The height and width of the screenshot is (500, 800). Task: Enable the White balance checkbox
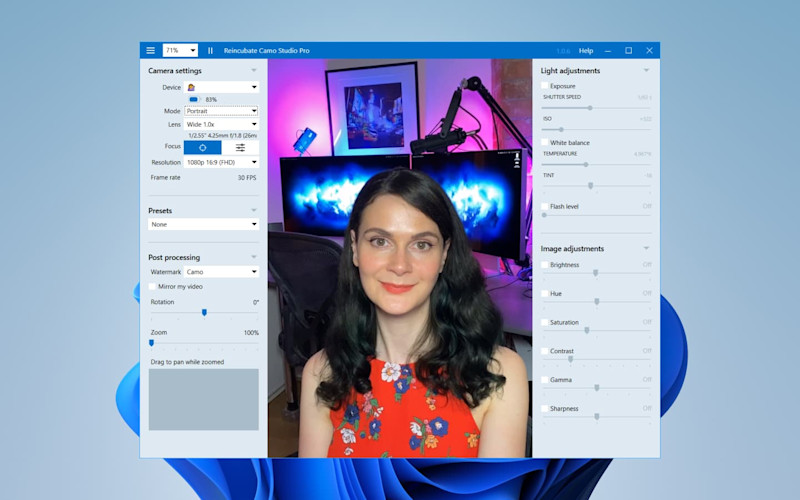[x=545, y=143]
